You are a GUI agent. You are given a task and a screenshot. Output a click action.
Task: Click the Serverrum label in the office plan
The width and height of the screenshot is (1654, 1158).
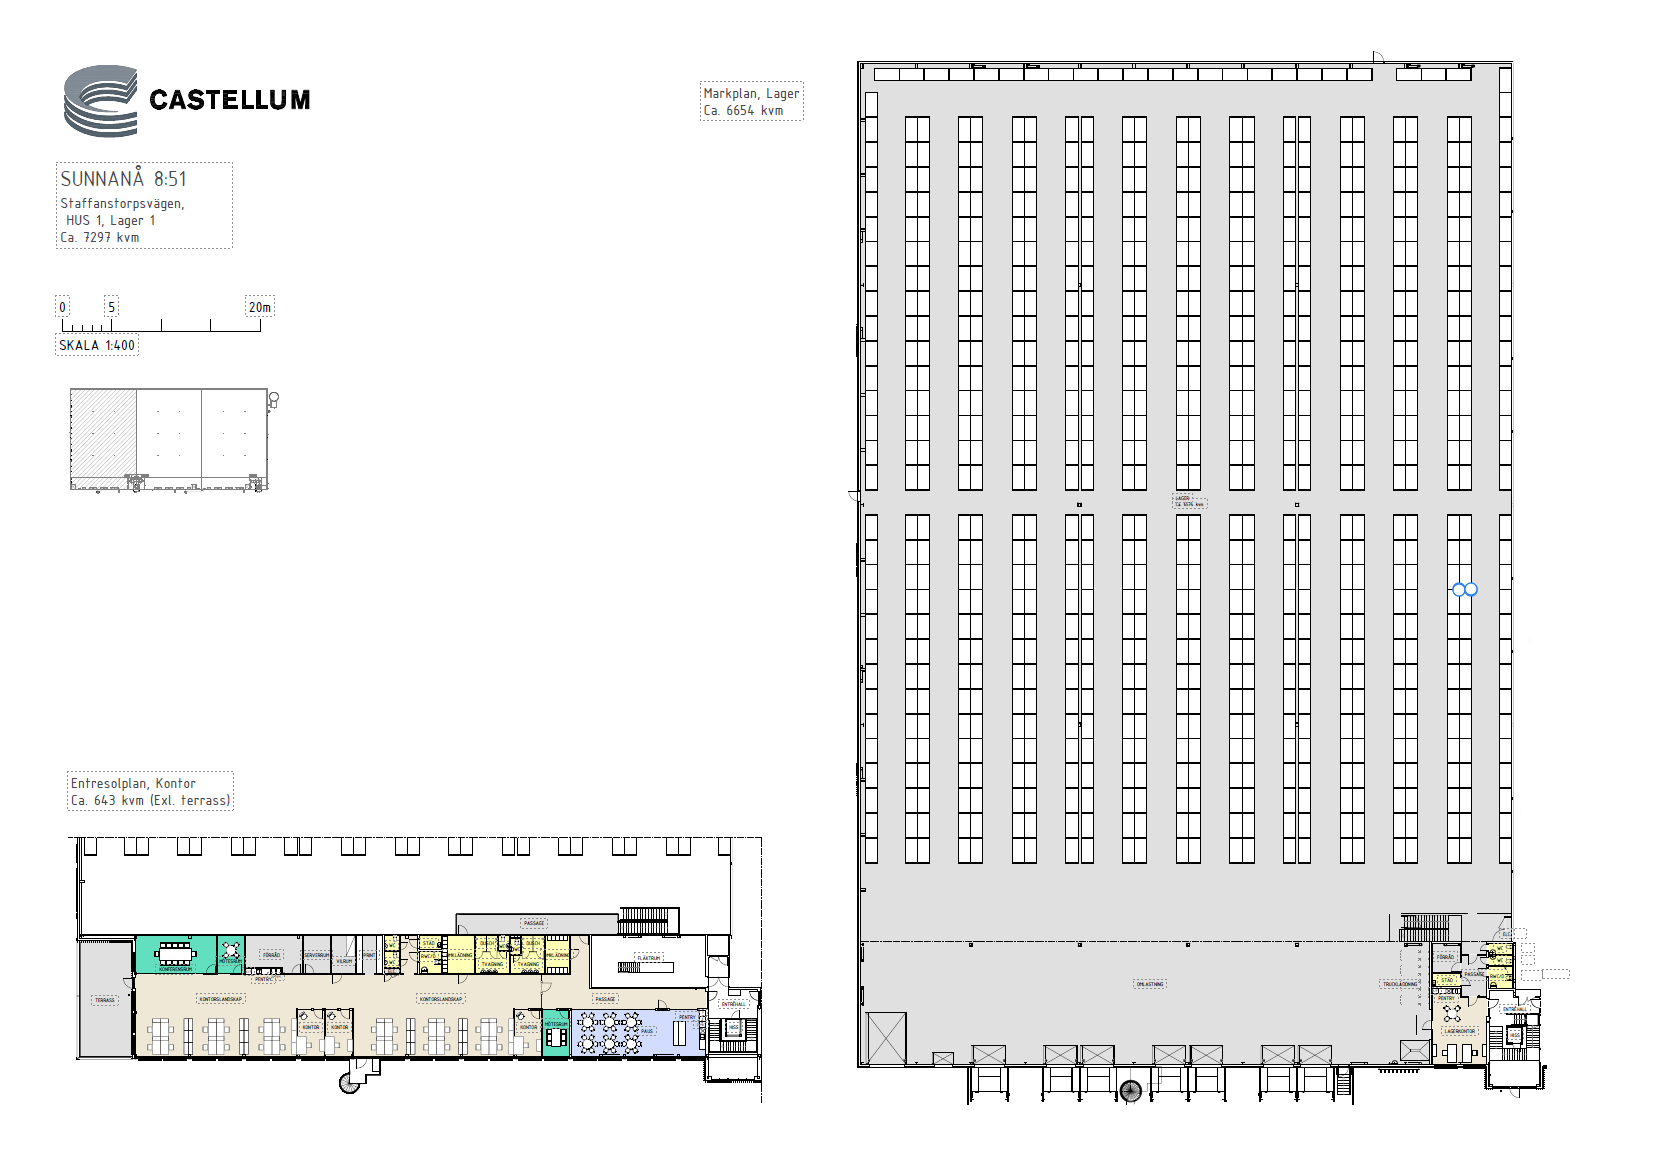[316, 955]
